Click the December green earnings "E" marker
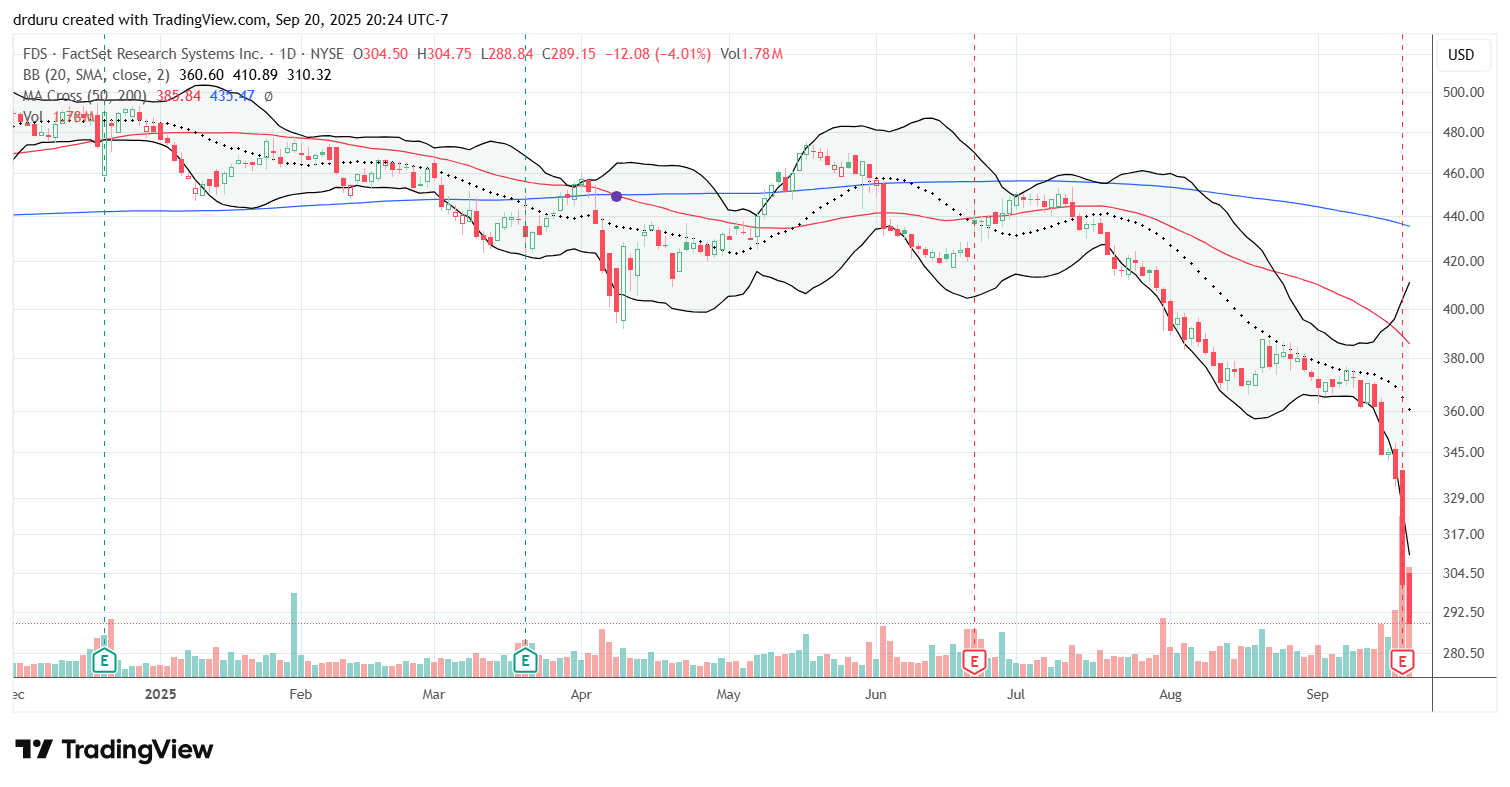1510x787 pixels. 103,661
